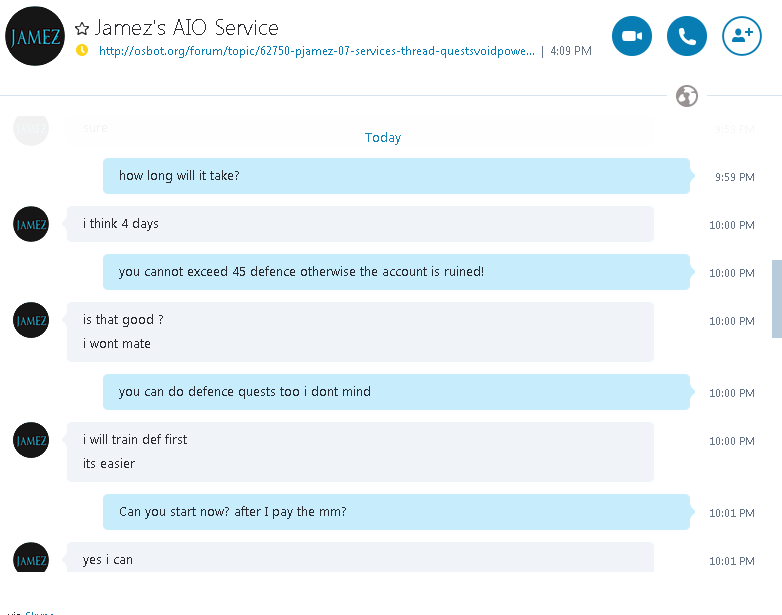Toggle the favorite star beside contact name
Image resolution: width=782 pixels, height=615 pixels.
pyautogui.click(x=82, y=29)
